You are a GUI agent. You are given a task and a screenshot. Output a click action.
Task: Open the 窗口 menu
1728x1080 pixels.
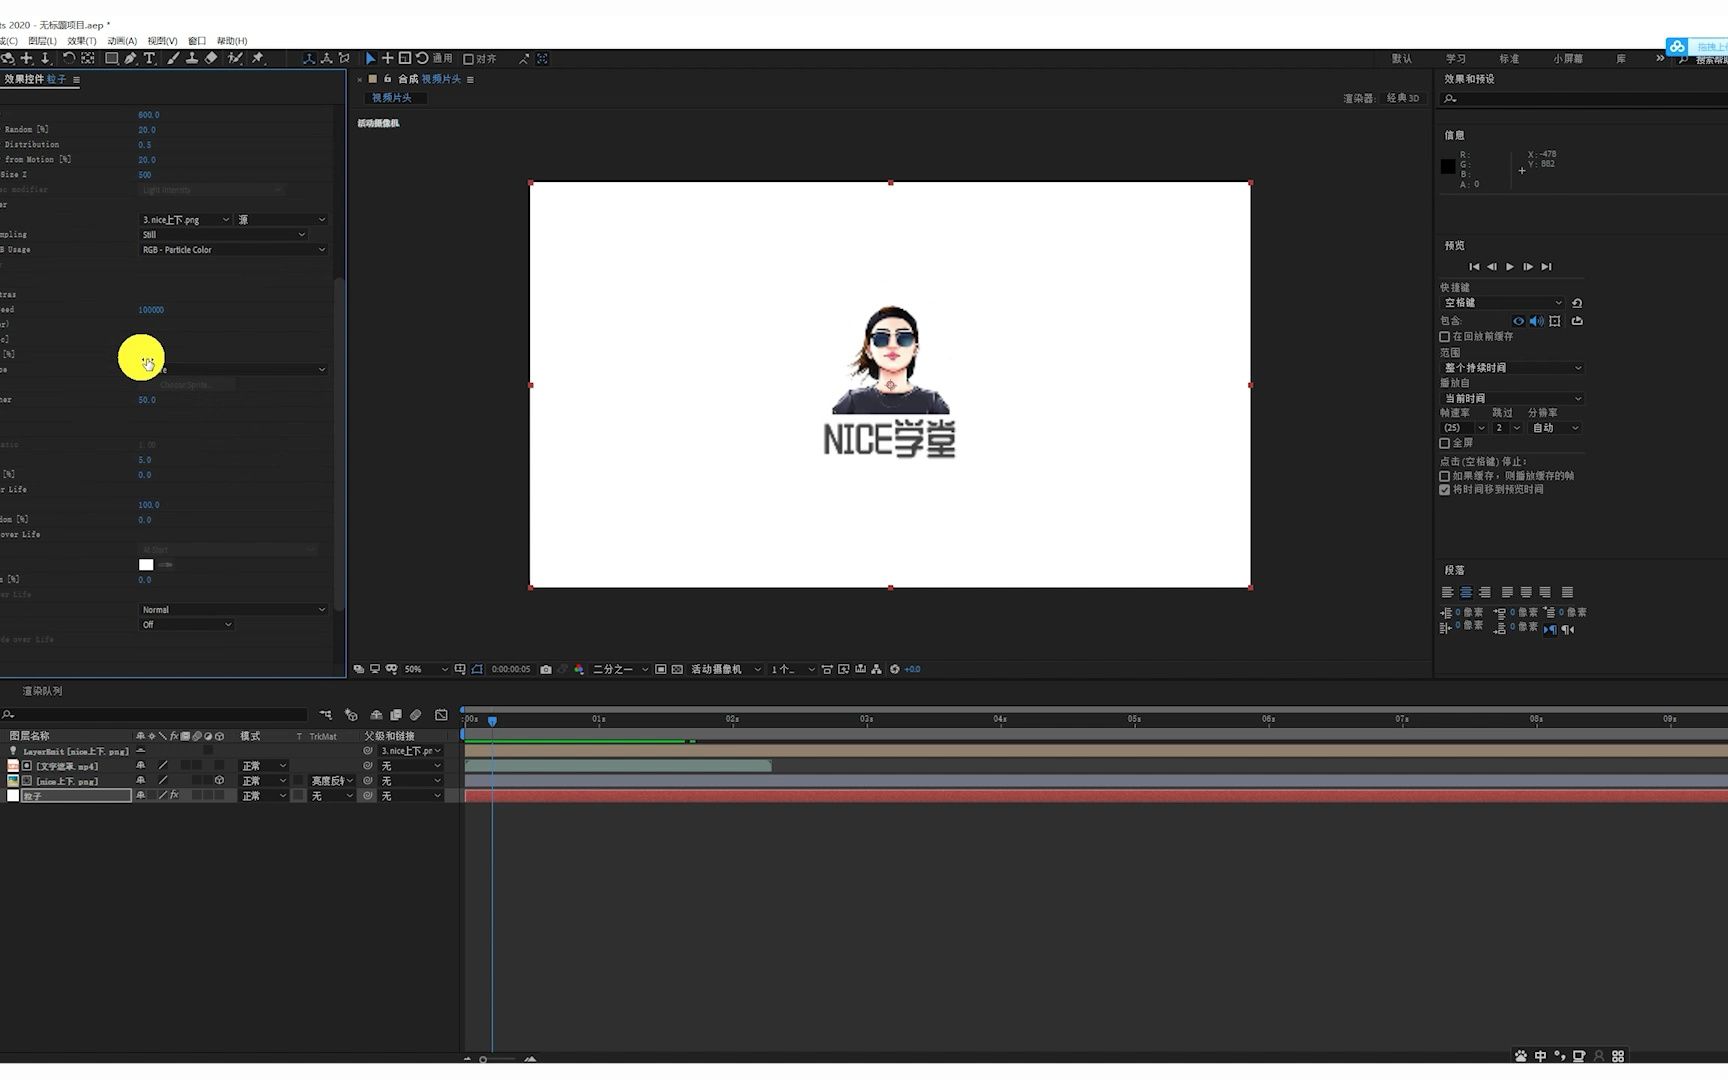click(197, 41)
